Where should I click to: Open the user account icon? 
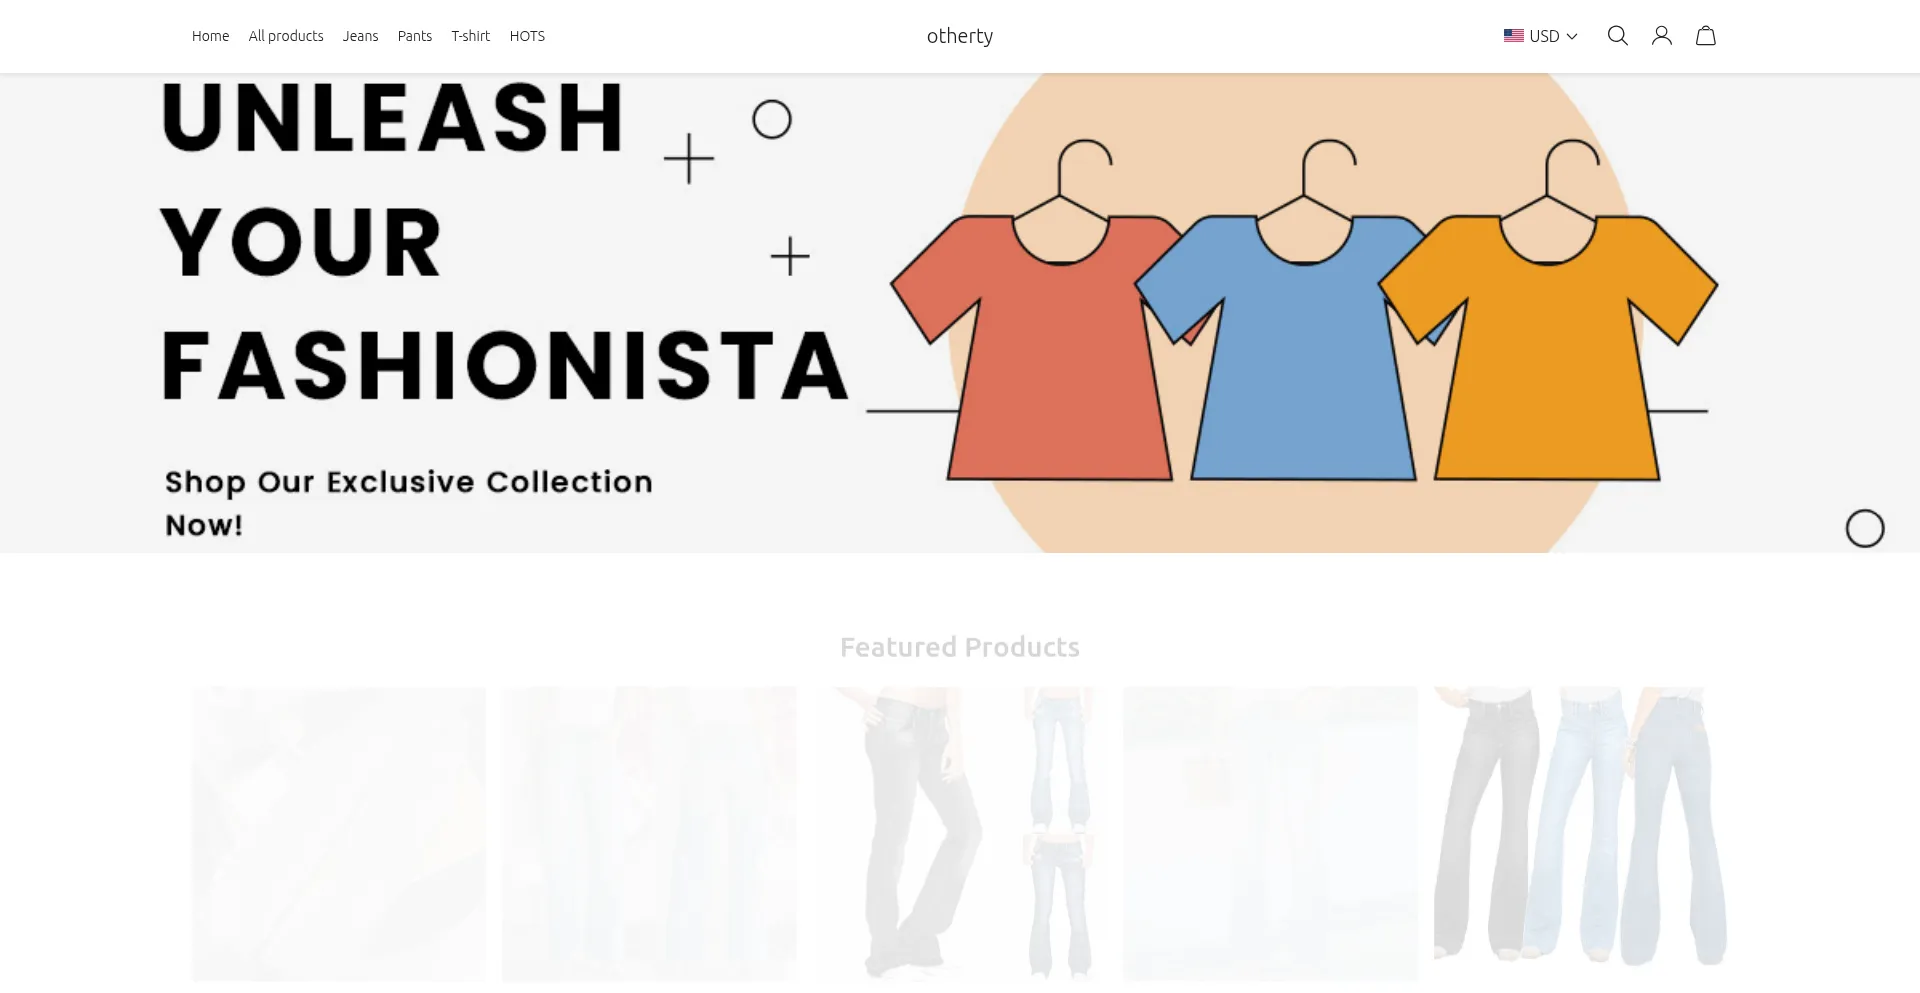click(1661, 36)
